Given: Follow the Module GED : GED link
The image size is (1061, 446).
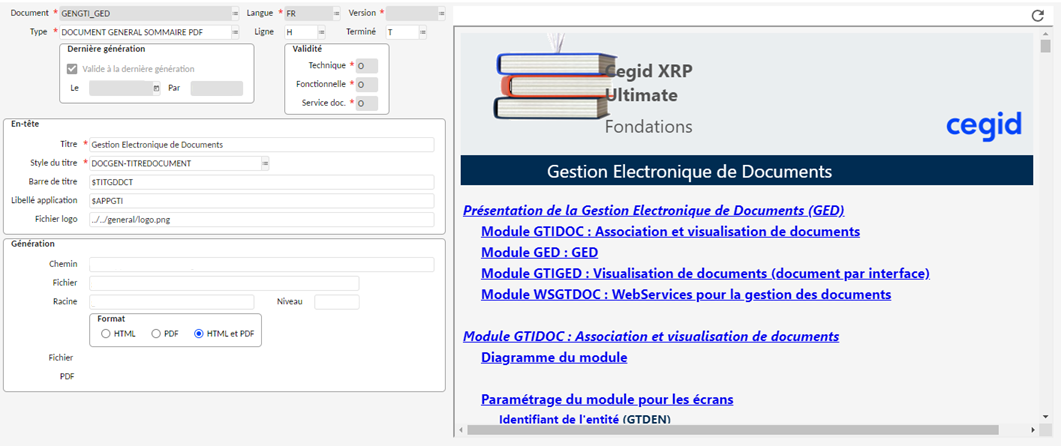Looking at the screenshot, I should 539,252.
